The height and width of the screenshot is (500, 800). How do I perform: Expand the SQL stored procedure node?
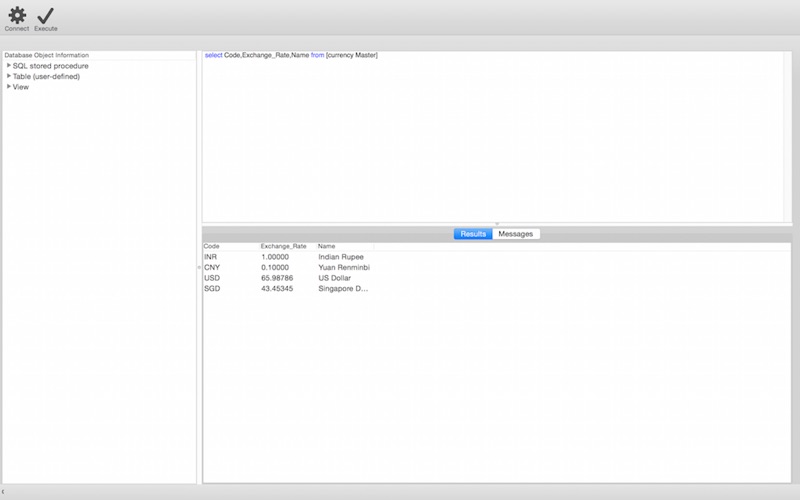[x=9, y=65]
